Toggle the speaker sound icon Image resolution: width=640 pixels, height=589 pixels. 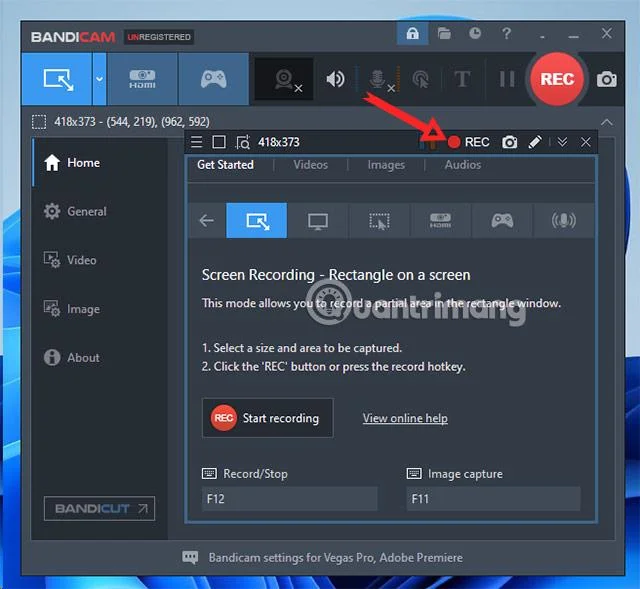[335, 79]
